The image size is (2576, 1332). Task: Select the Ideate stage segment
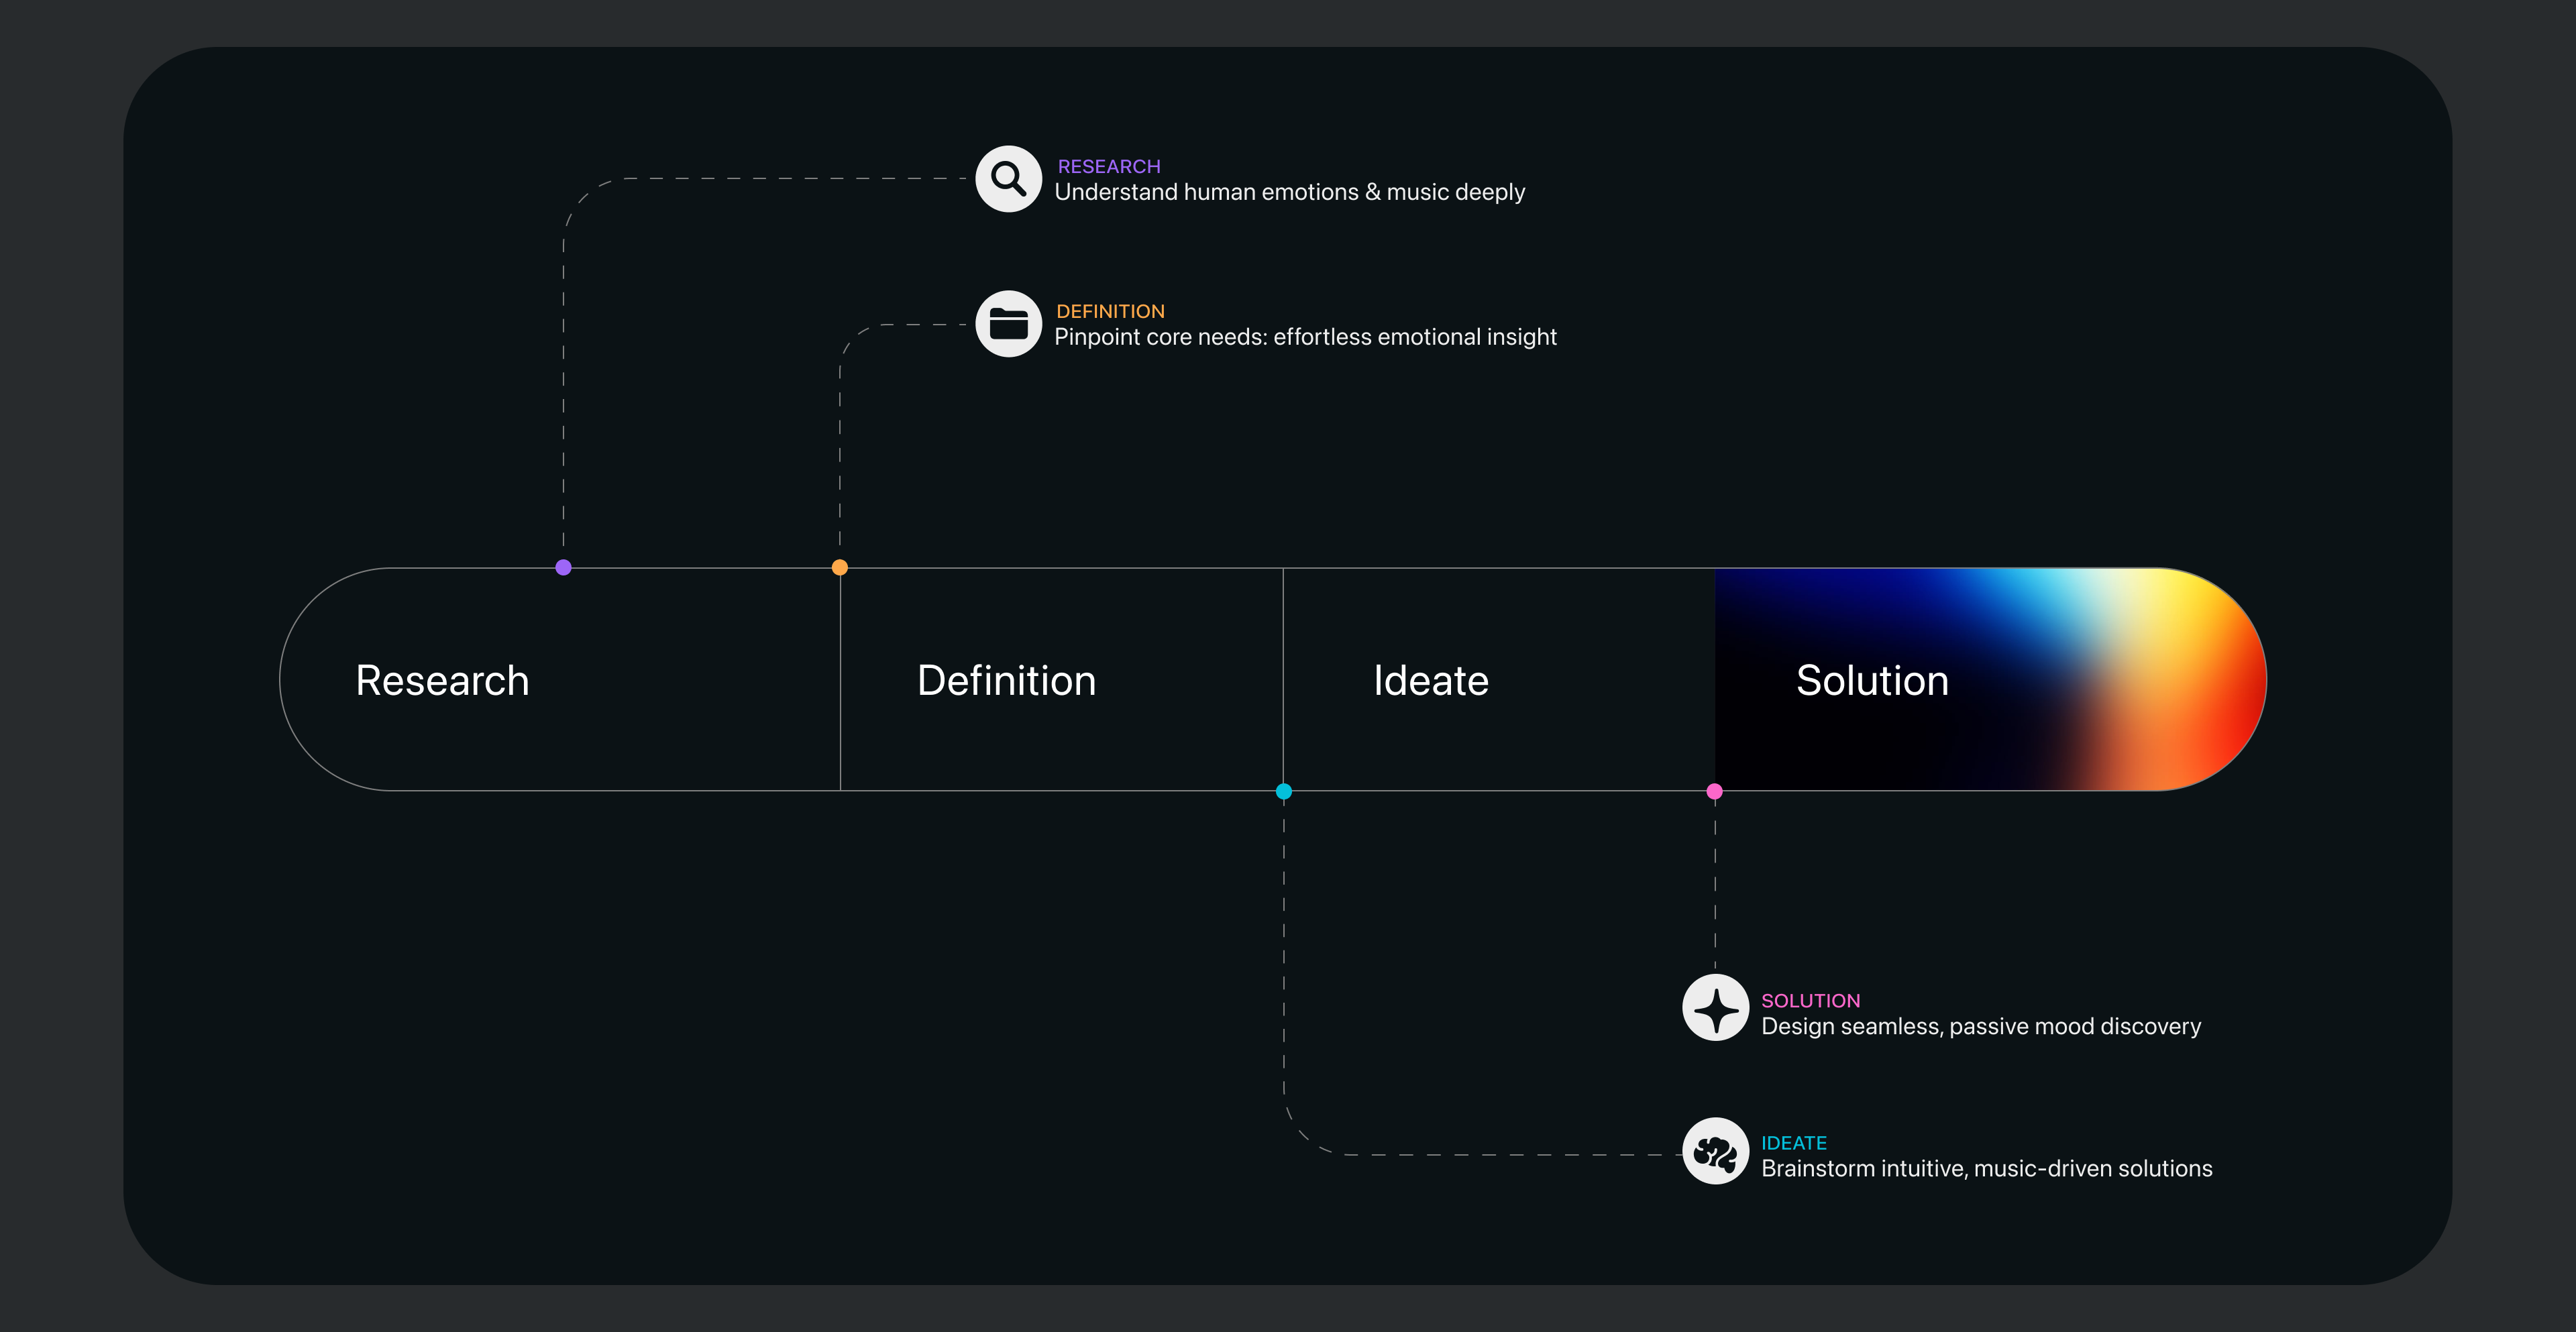pyautogui.click(x=1431, y=681)
